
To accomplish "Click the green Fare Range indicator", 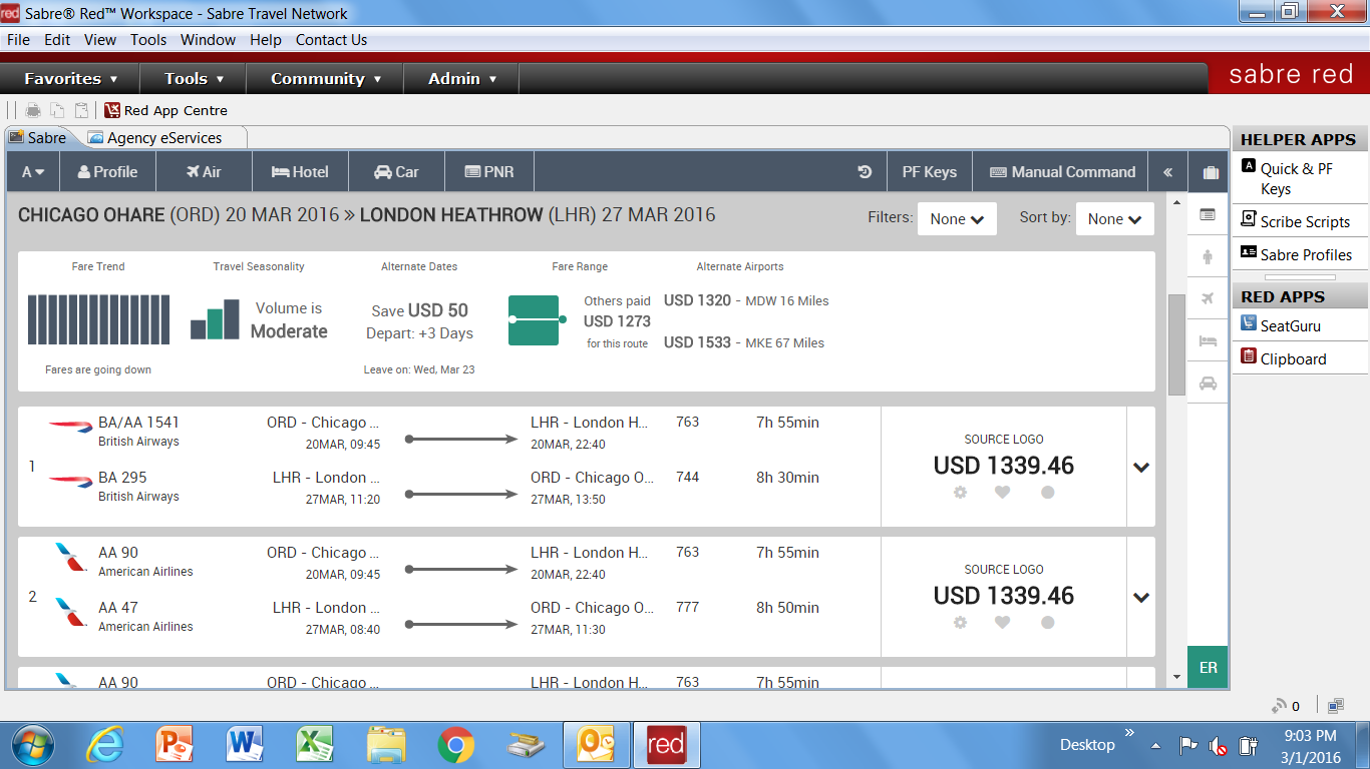I will coord(537,320).
